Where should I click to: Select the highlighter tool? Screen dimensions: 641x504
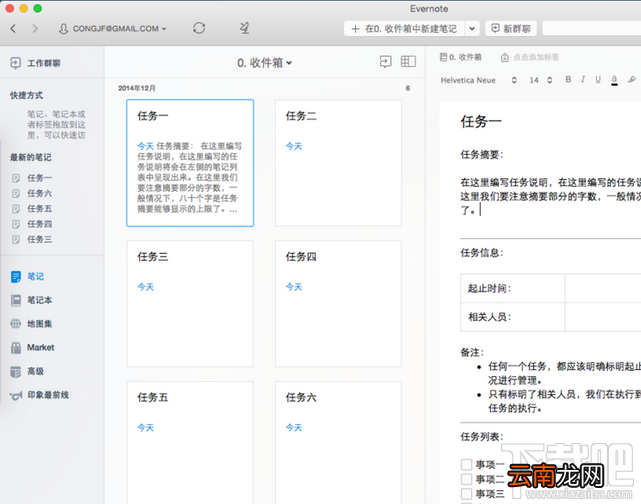point(632,79)
